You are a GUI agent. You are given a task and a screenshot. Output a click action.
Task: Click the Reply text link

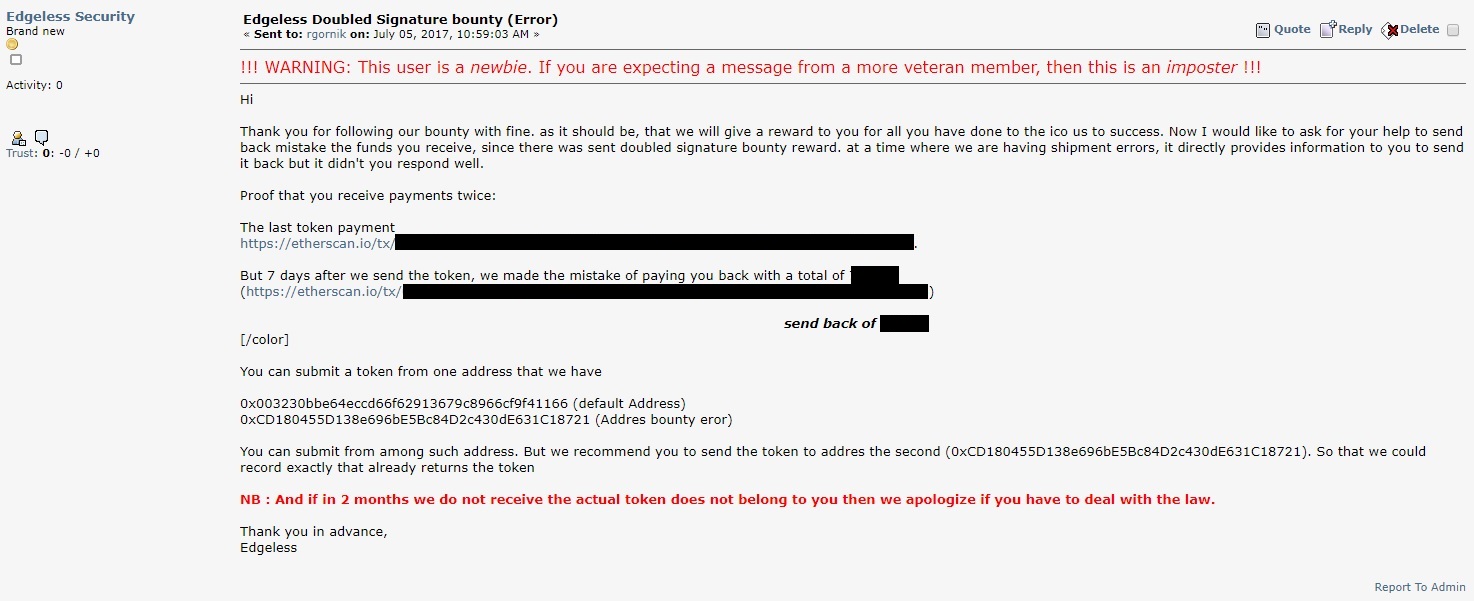[x=1355, y=29]
